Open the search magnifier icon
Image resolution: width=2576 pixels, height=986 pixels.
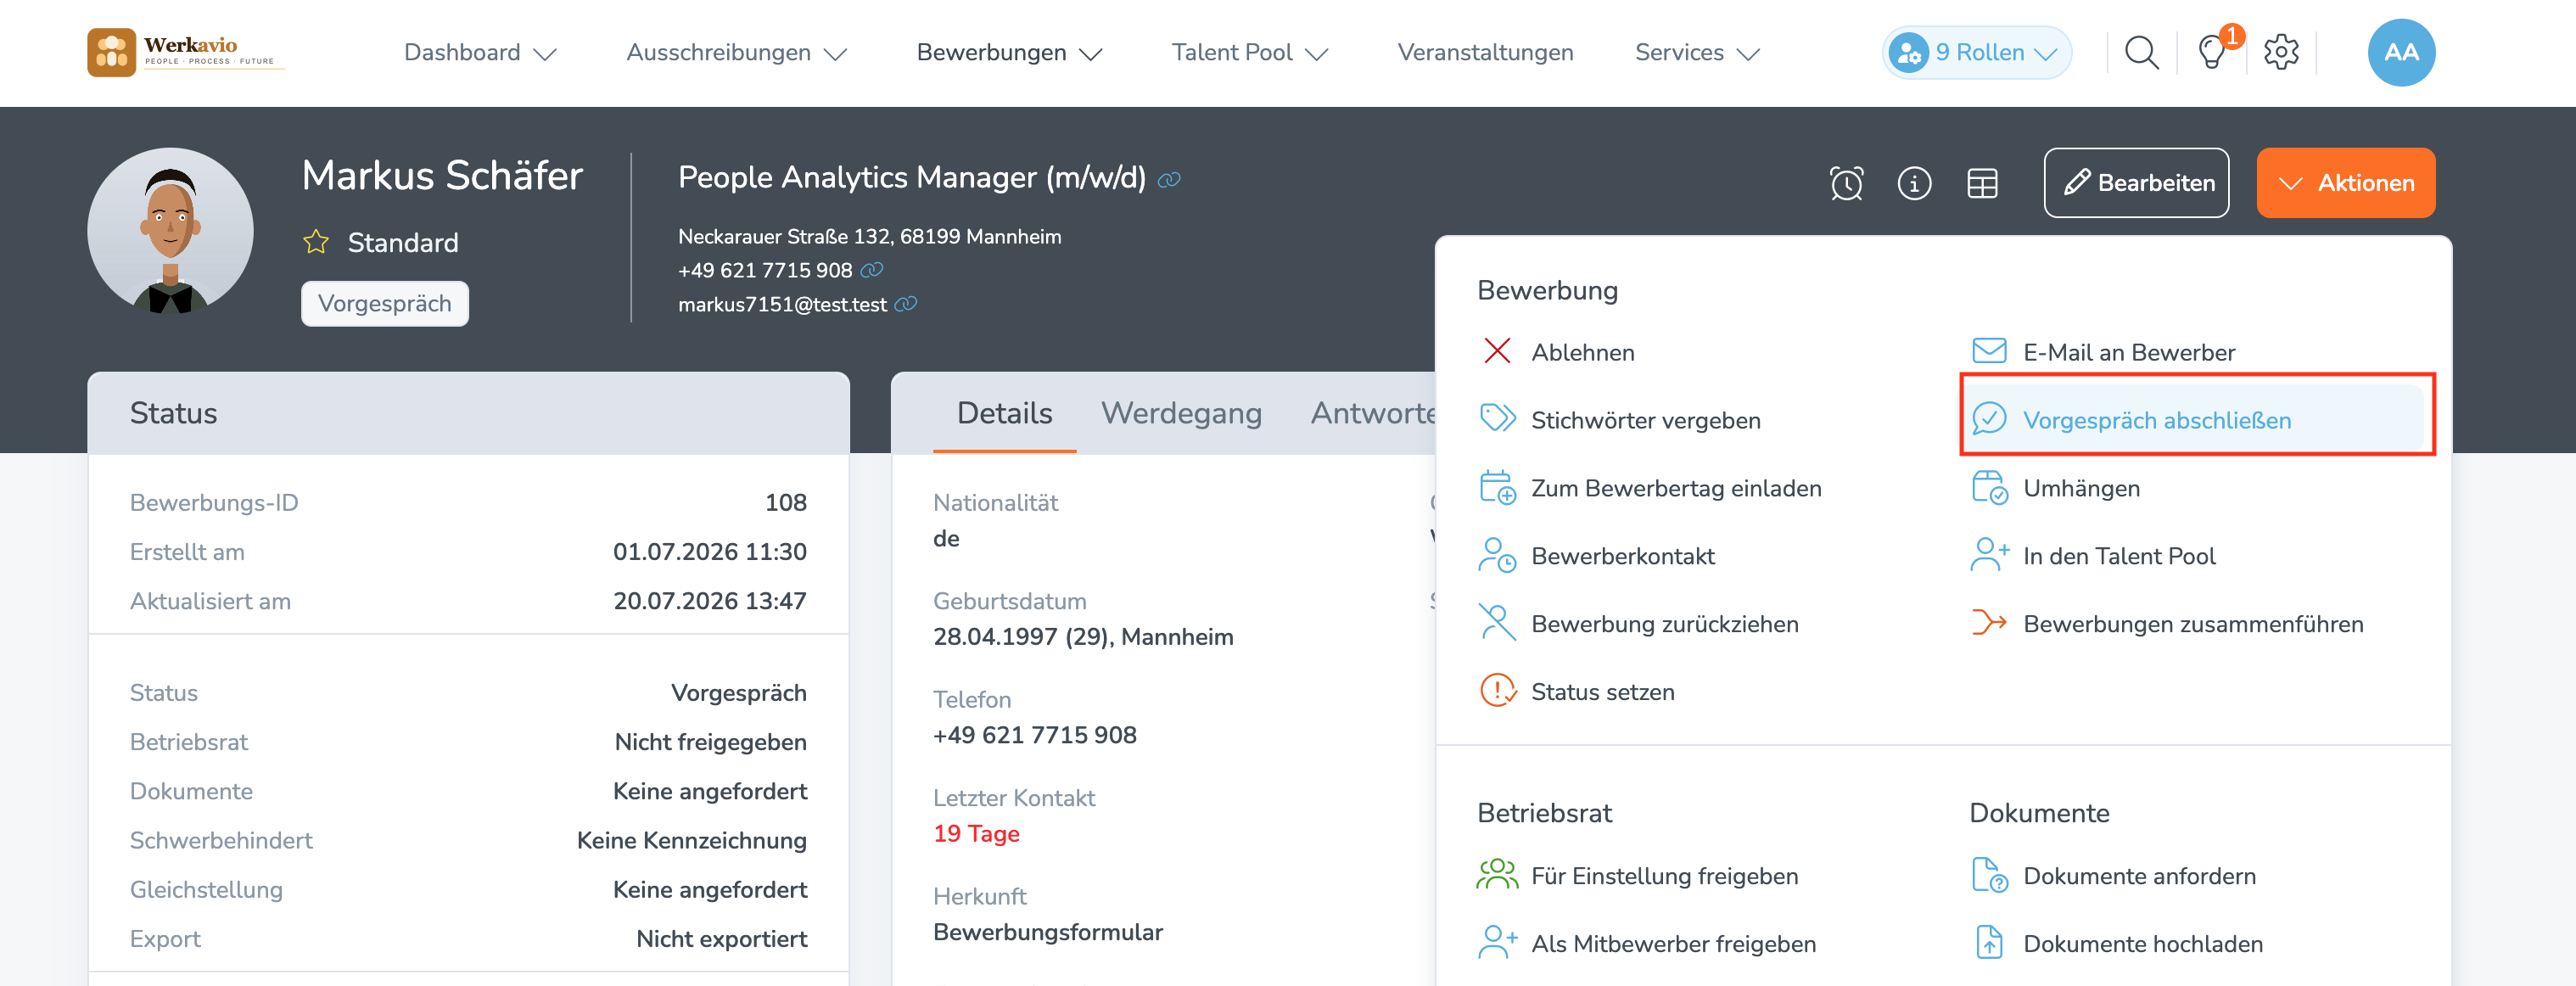coord(2141,52)
